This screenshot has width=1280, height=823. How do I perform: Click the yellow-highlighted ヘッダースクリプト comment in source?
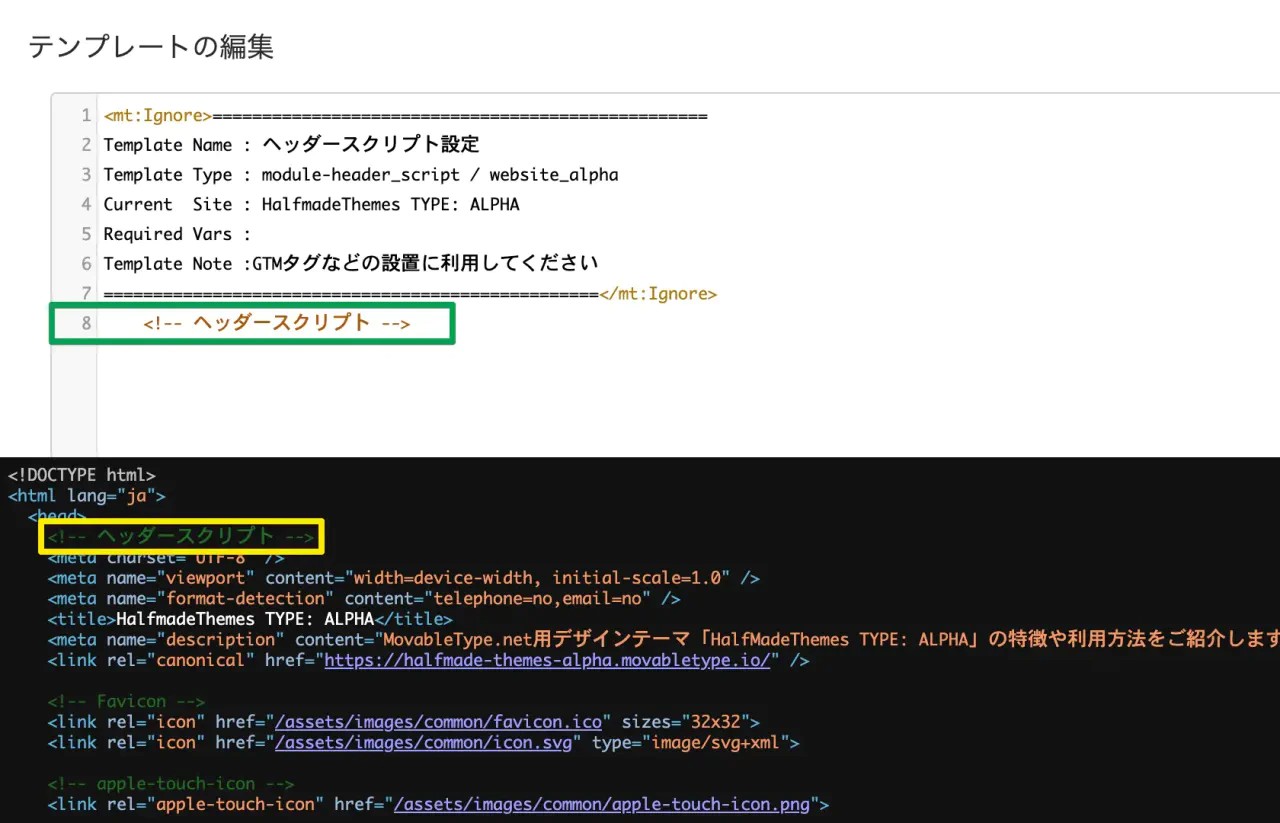pyautogui.click(x=182, y=537)
